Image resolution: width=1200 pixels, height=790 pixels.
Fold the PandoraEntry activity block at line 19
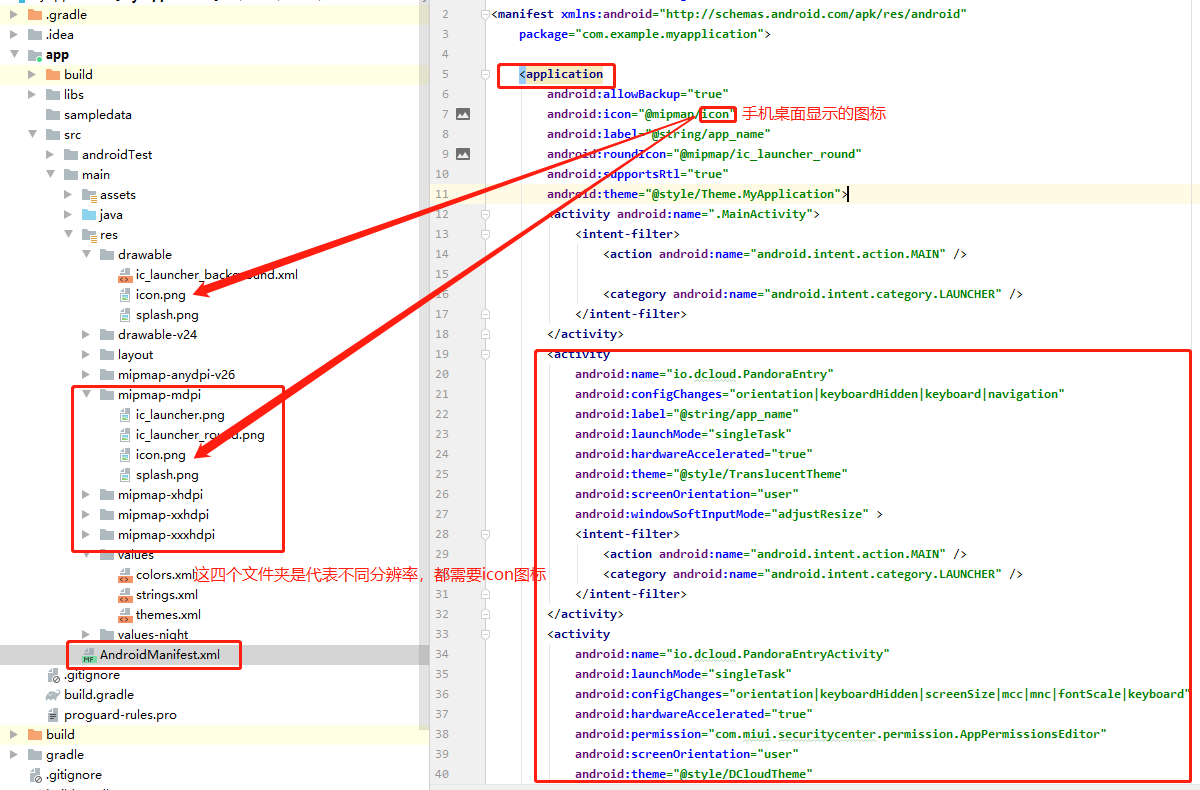(x=485, y=354)
